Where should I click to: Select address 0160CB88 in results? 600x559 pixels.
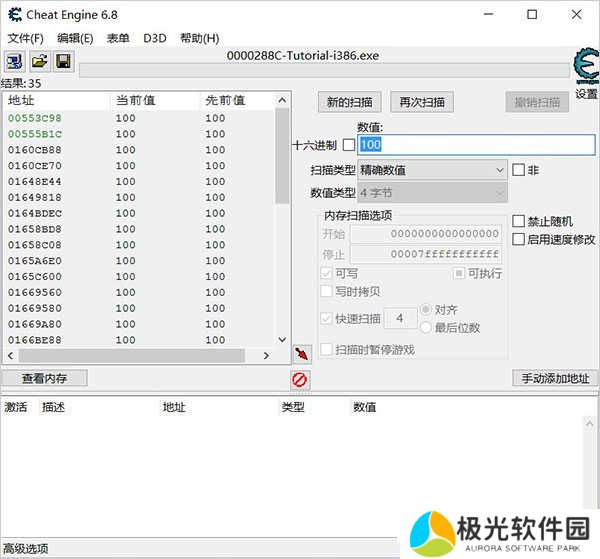coord(35,150)
